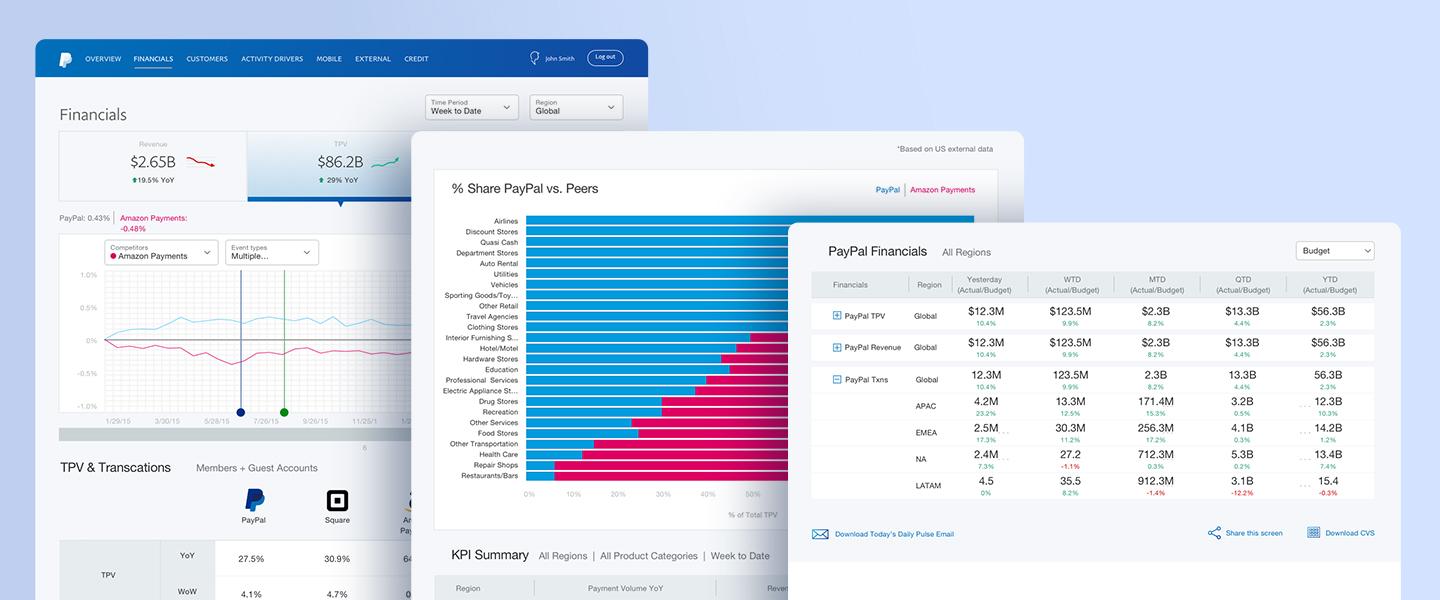Screen dimensions: 1440x600
Task: Expand the PayPal TPV row
Action: coord(837,316)
